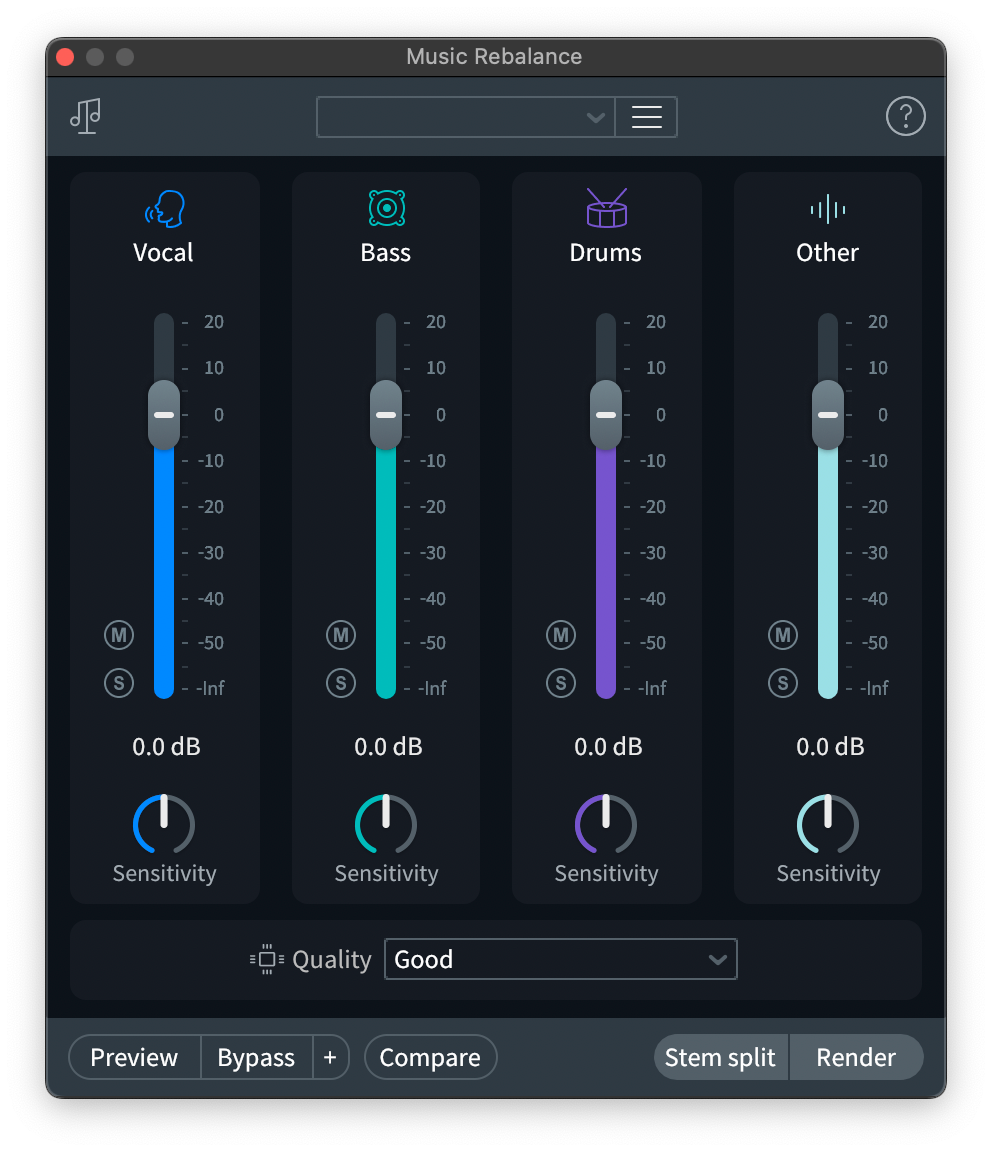The height and width of the screenshot is (1152, 992).
Task: Open the Quality dropdown showing Good
Action: point(560,958)
